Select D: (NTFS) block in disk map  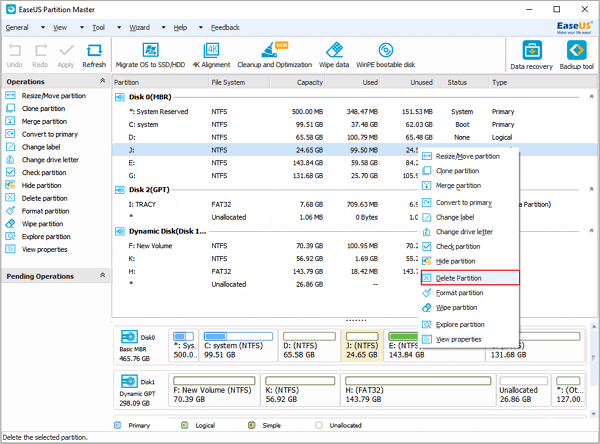click(309, 346)
